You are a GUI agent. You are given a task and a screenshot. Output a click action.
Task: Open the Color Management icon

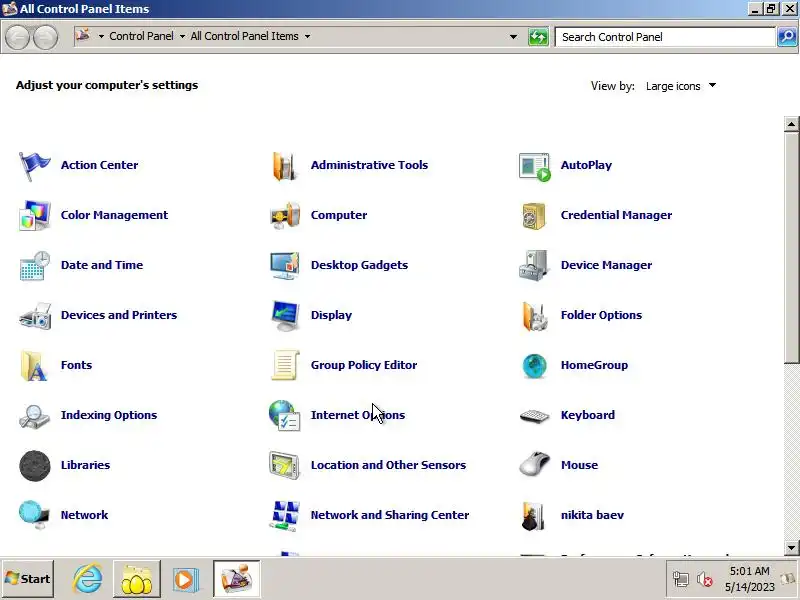point(34,215)
